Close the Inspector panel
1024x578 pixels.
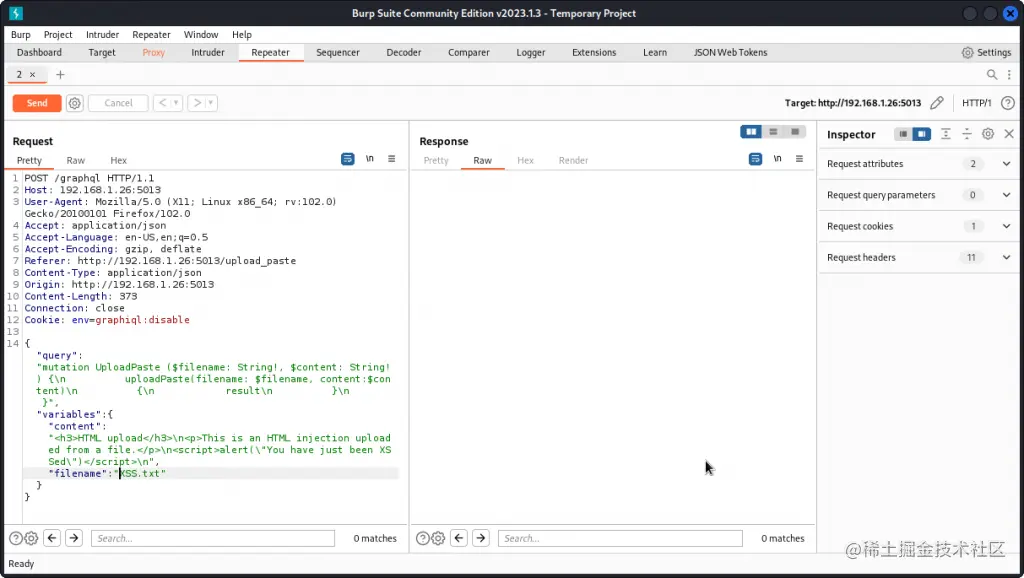pos(1009,134)
